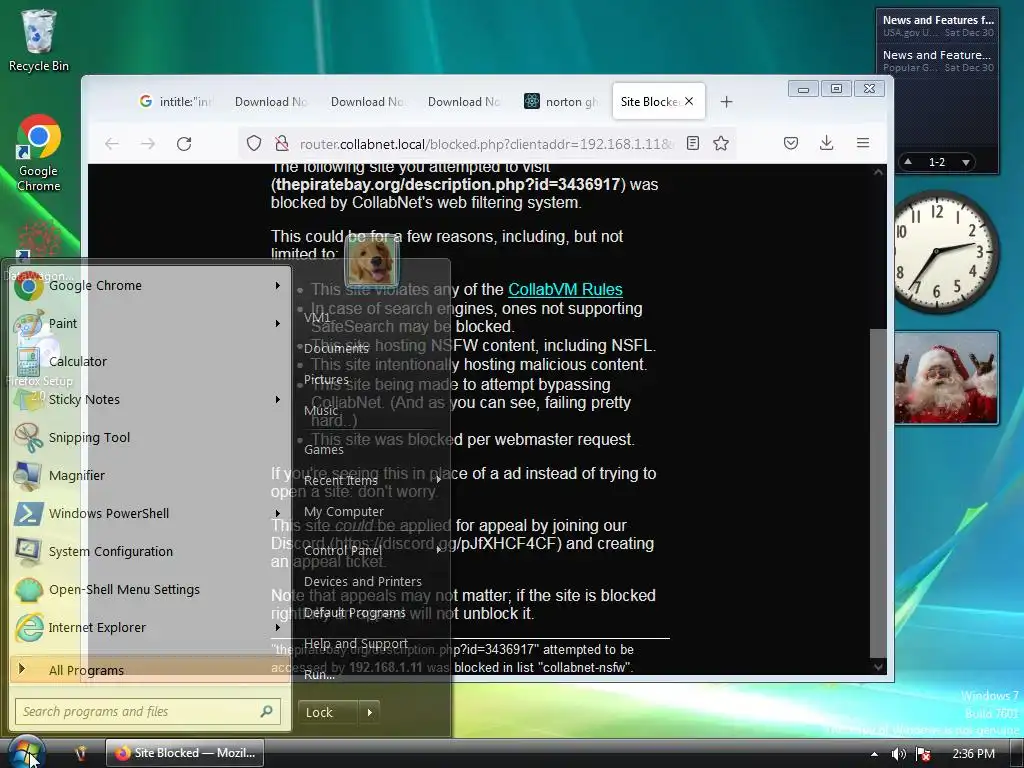Open Documents from Start menu
This screenshot has height=768, width=1024.
pyautogui.click(x=336, y=349)
